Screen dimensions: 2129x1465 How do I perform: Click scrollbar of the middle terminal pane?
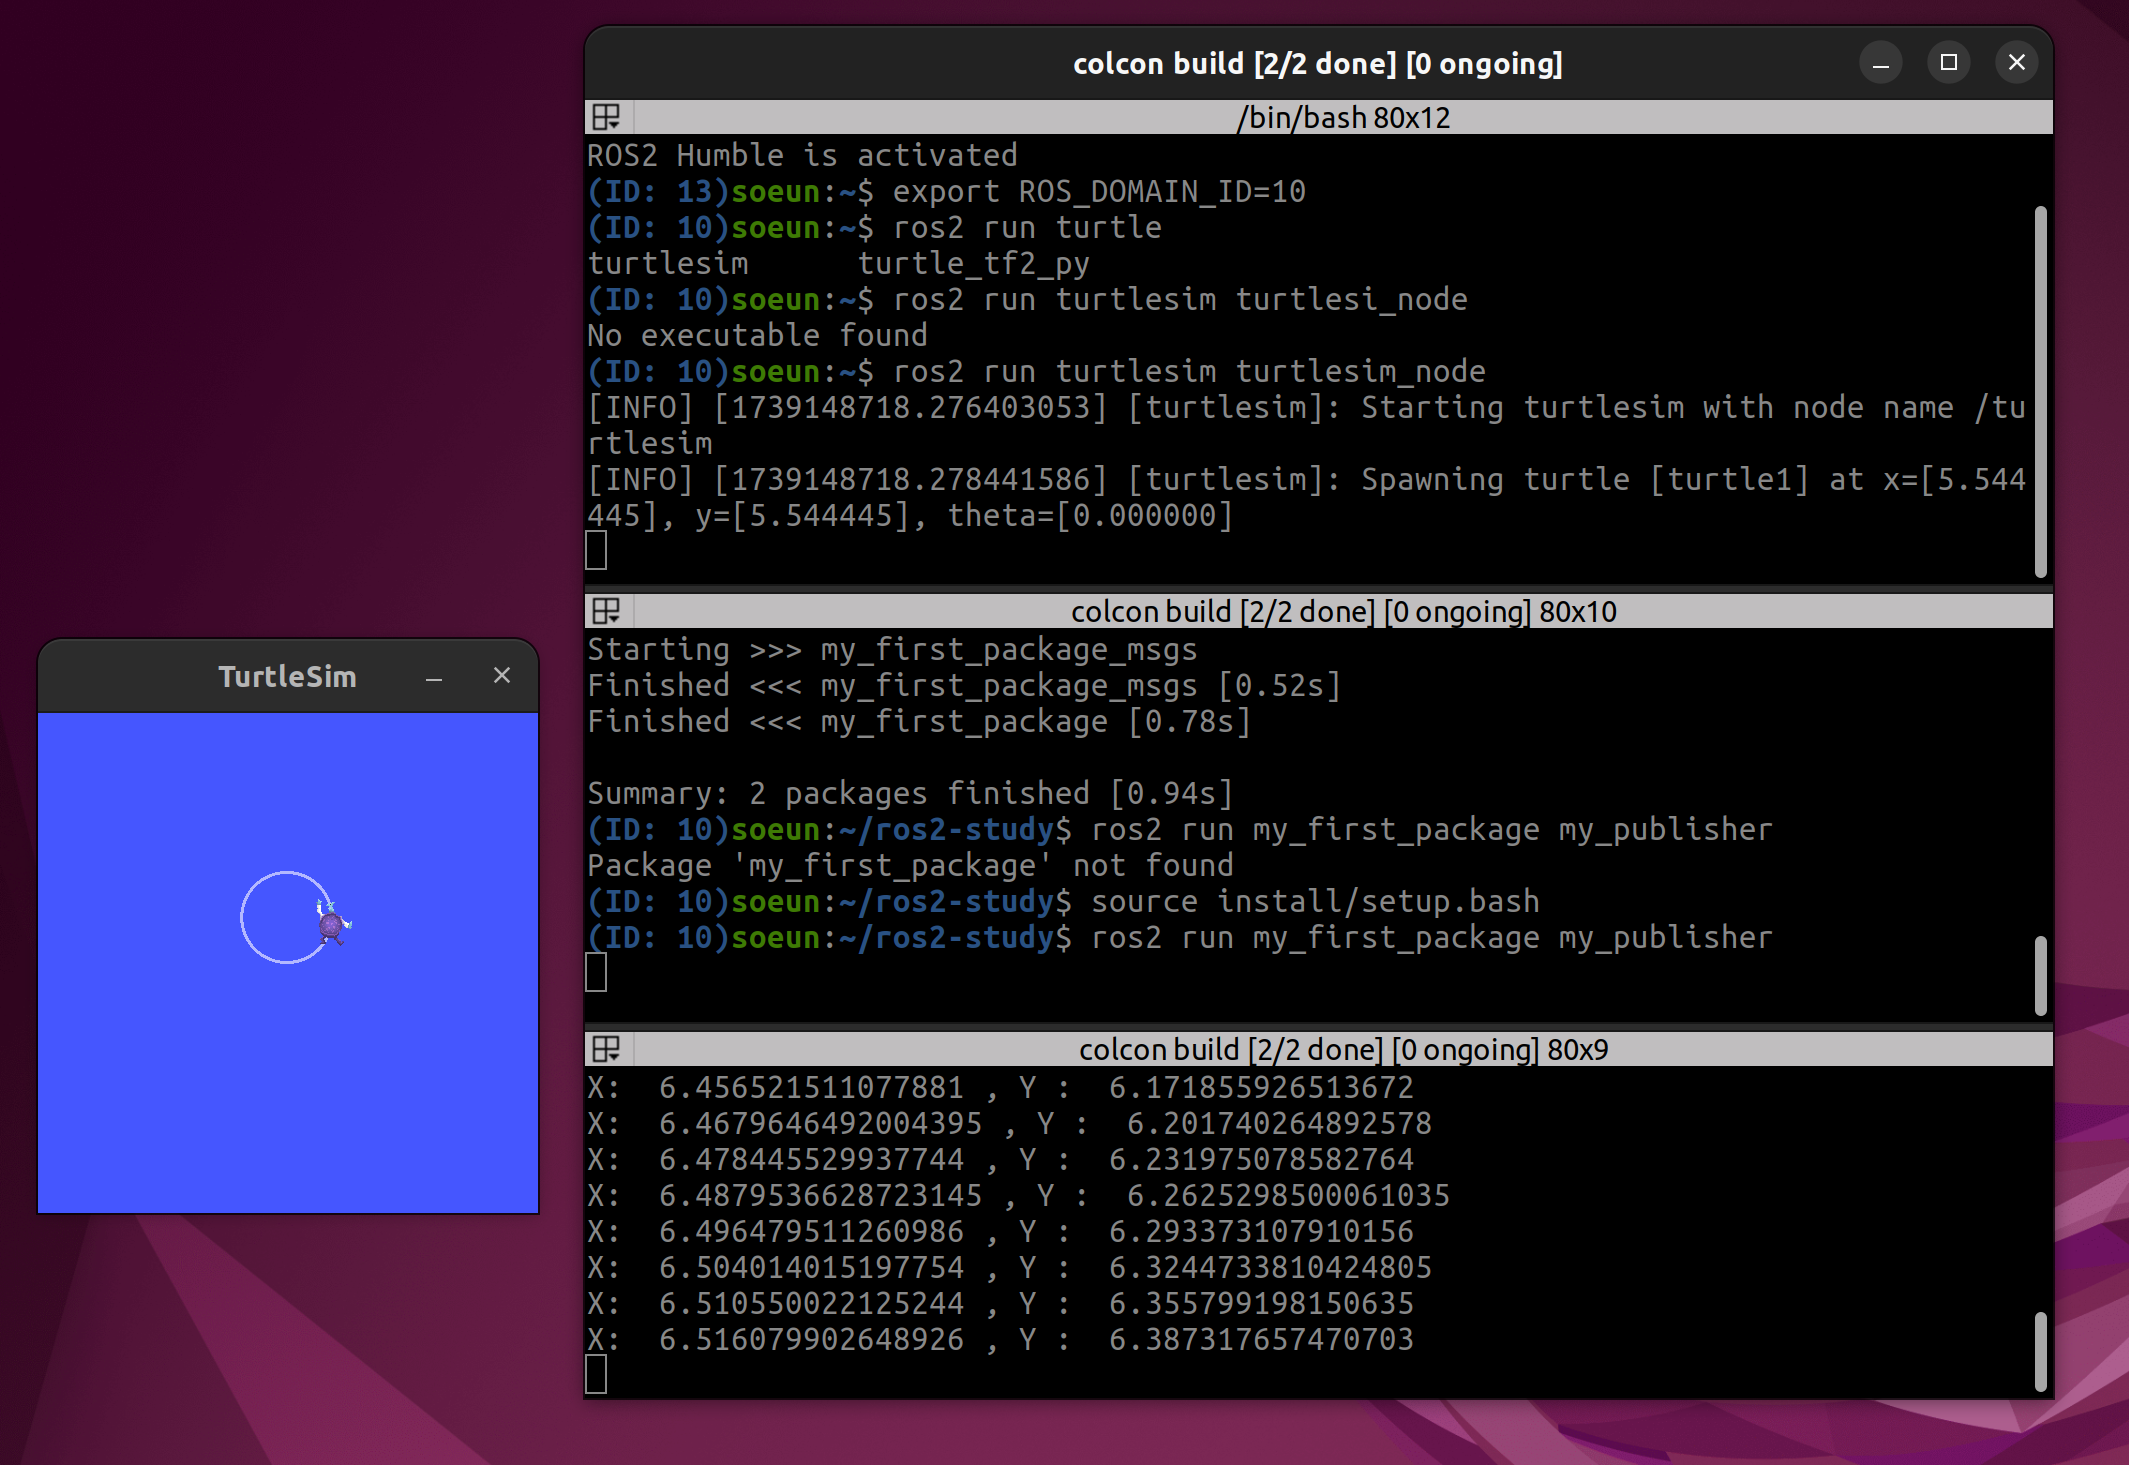[x=2041, y=975]
